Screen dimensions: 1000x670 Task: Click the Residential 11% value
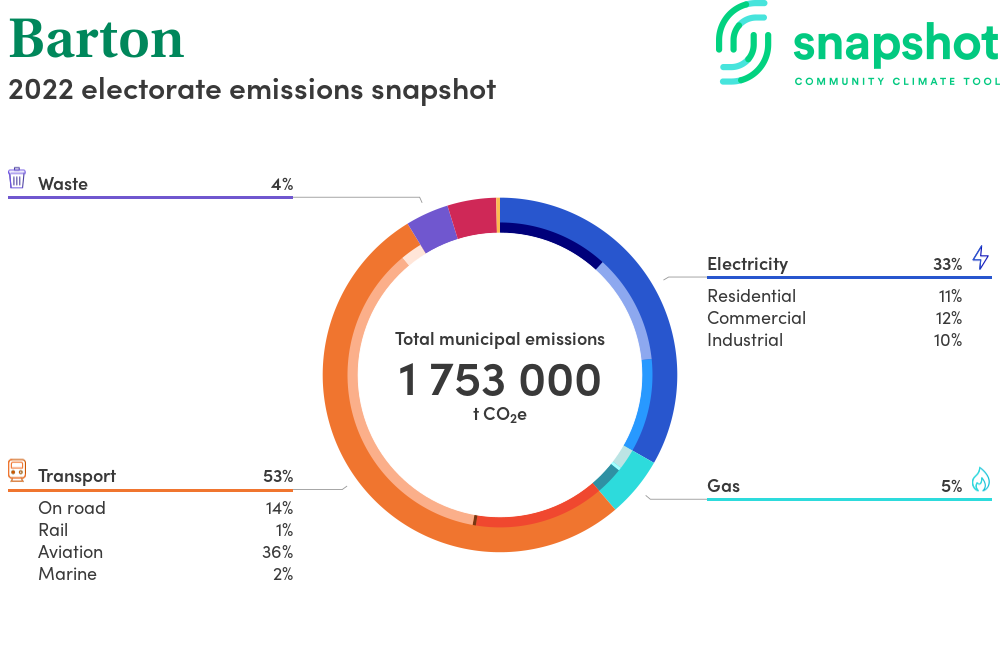click(950, 296)
